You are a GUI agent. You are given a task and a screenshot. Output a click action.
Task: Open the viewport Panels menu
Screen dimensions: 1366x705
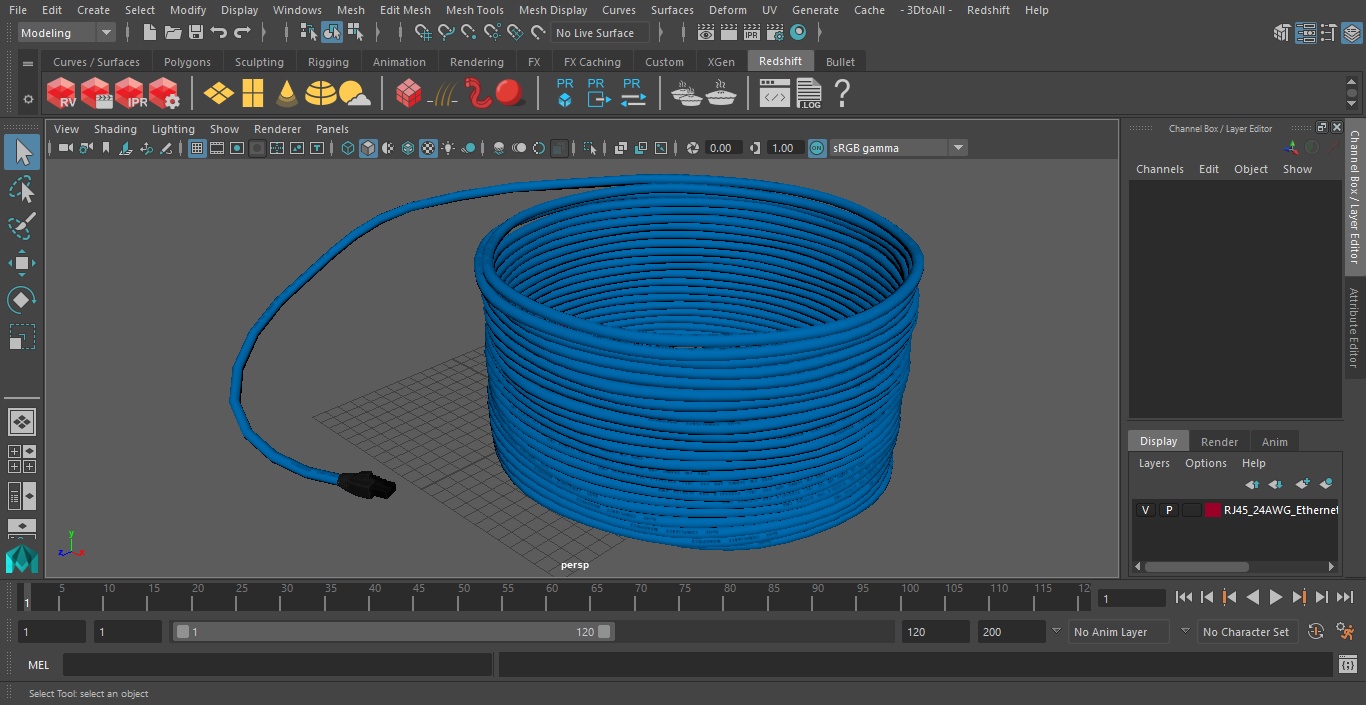pos(332,129)
